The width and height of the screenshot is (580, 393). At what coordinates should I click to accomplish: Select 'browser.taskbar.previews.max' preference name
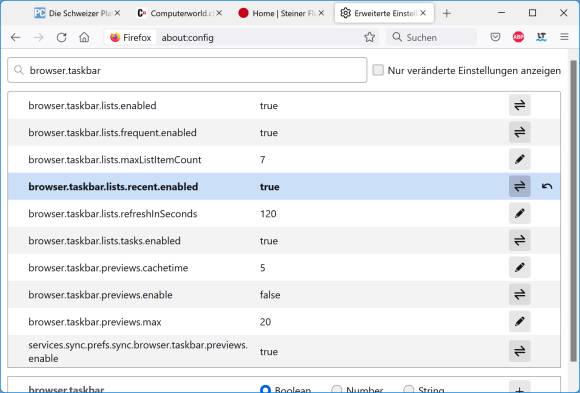click(95, 322)
